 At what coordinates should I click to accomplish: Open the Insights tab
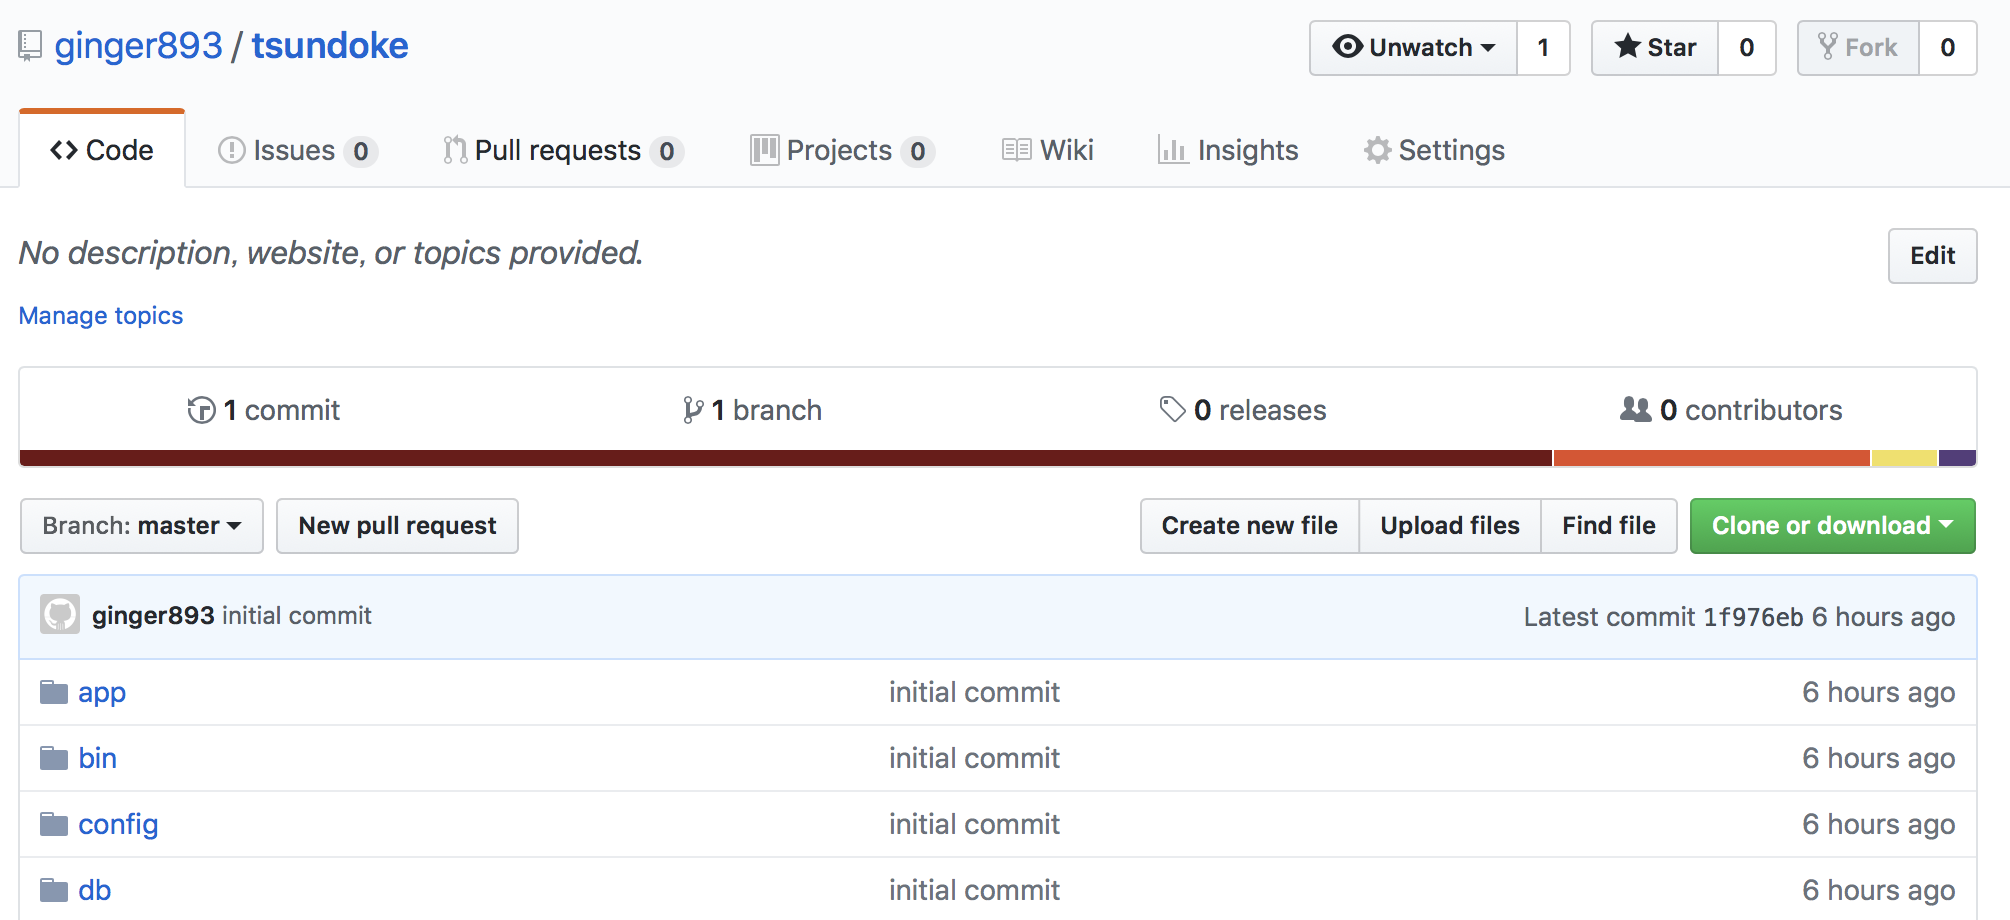coord(1228,150)
